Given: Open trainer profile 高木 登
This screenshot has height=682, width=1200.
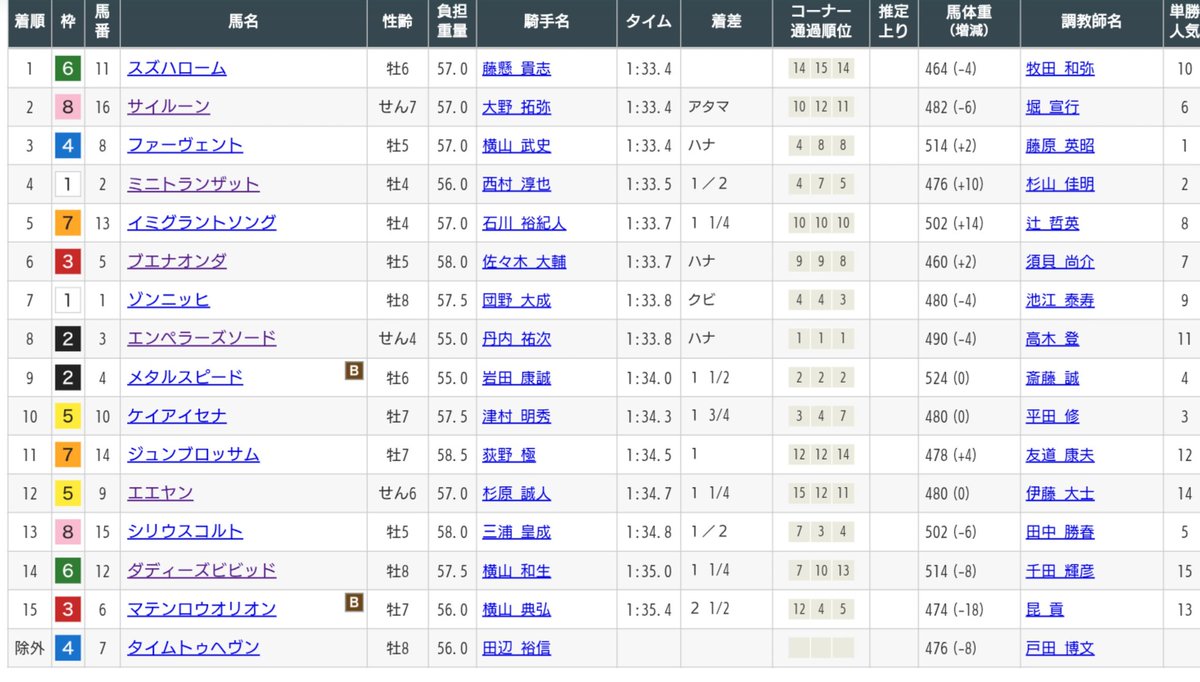Looking at the screenshot, I should tap(1053, 340).
